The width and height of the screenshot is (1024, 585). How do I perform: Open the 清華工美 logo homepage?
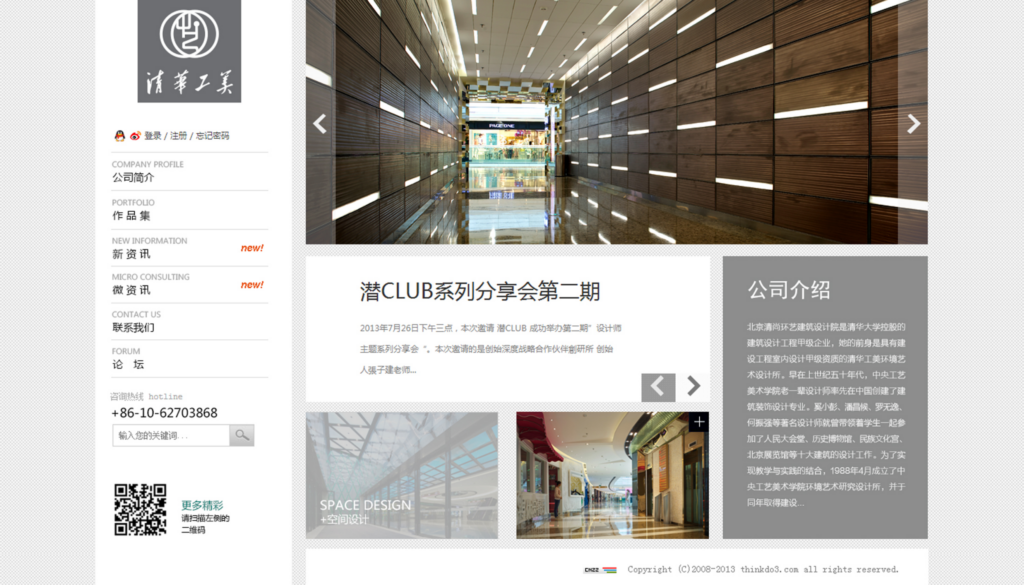coord(189,51)
